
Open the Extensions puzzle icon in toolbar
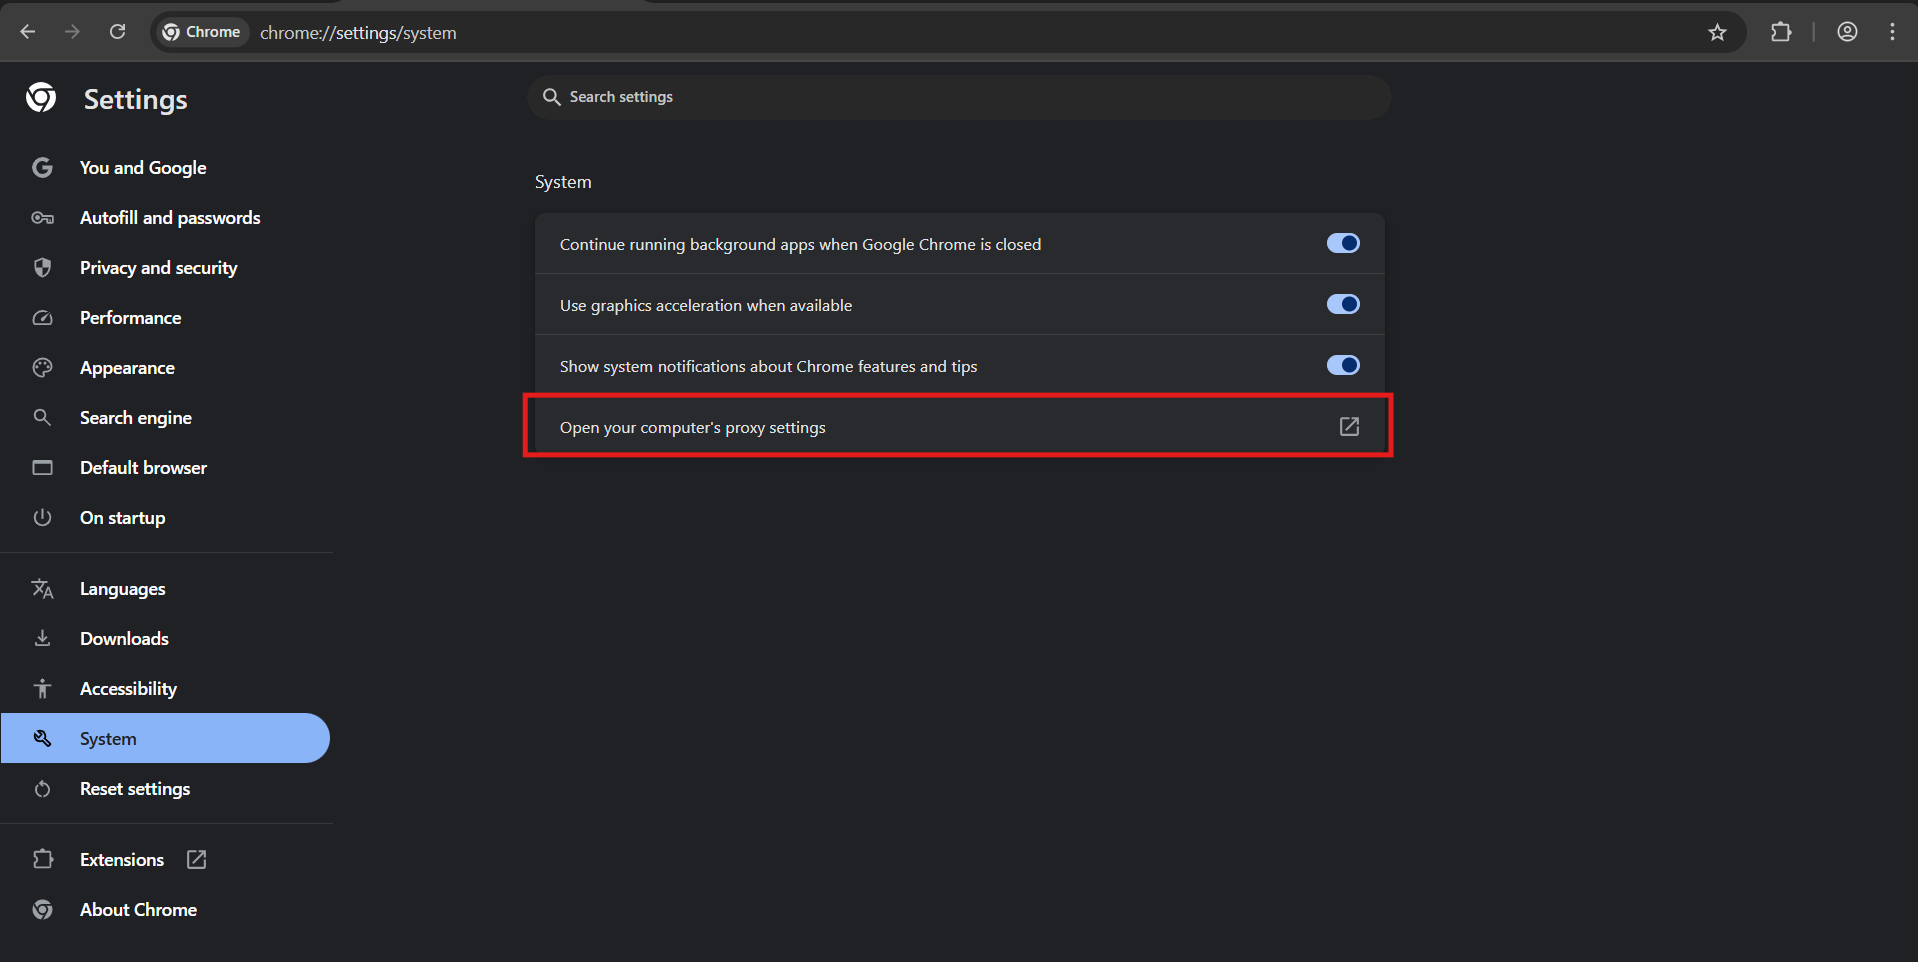click(x=1781, y=32)
